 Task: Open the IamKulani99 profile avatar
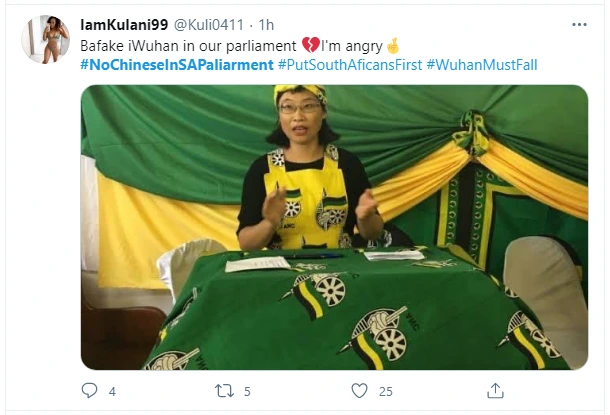tap(45, 40)
